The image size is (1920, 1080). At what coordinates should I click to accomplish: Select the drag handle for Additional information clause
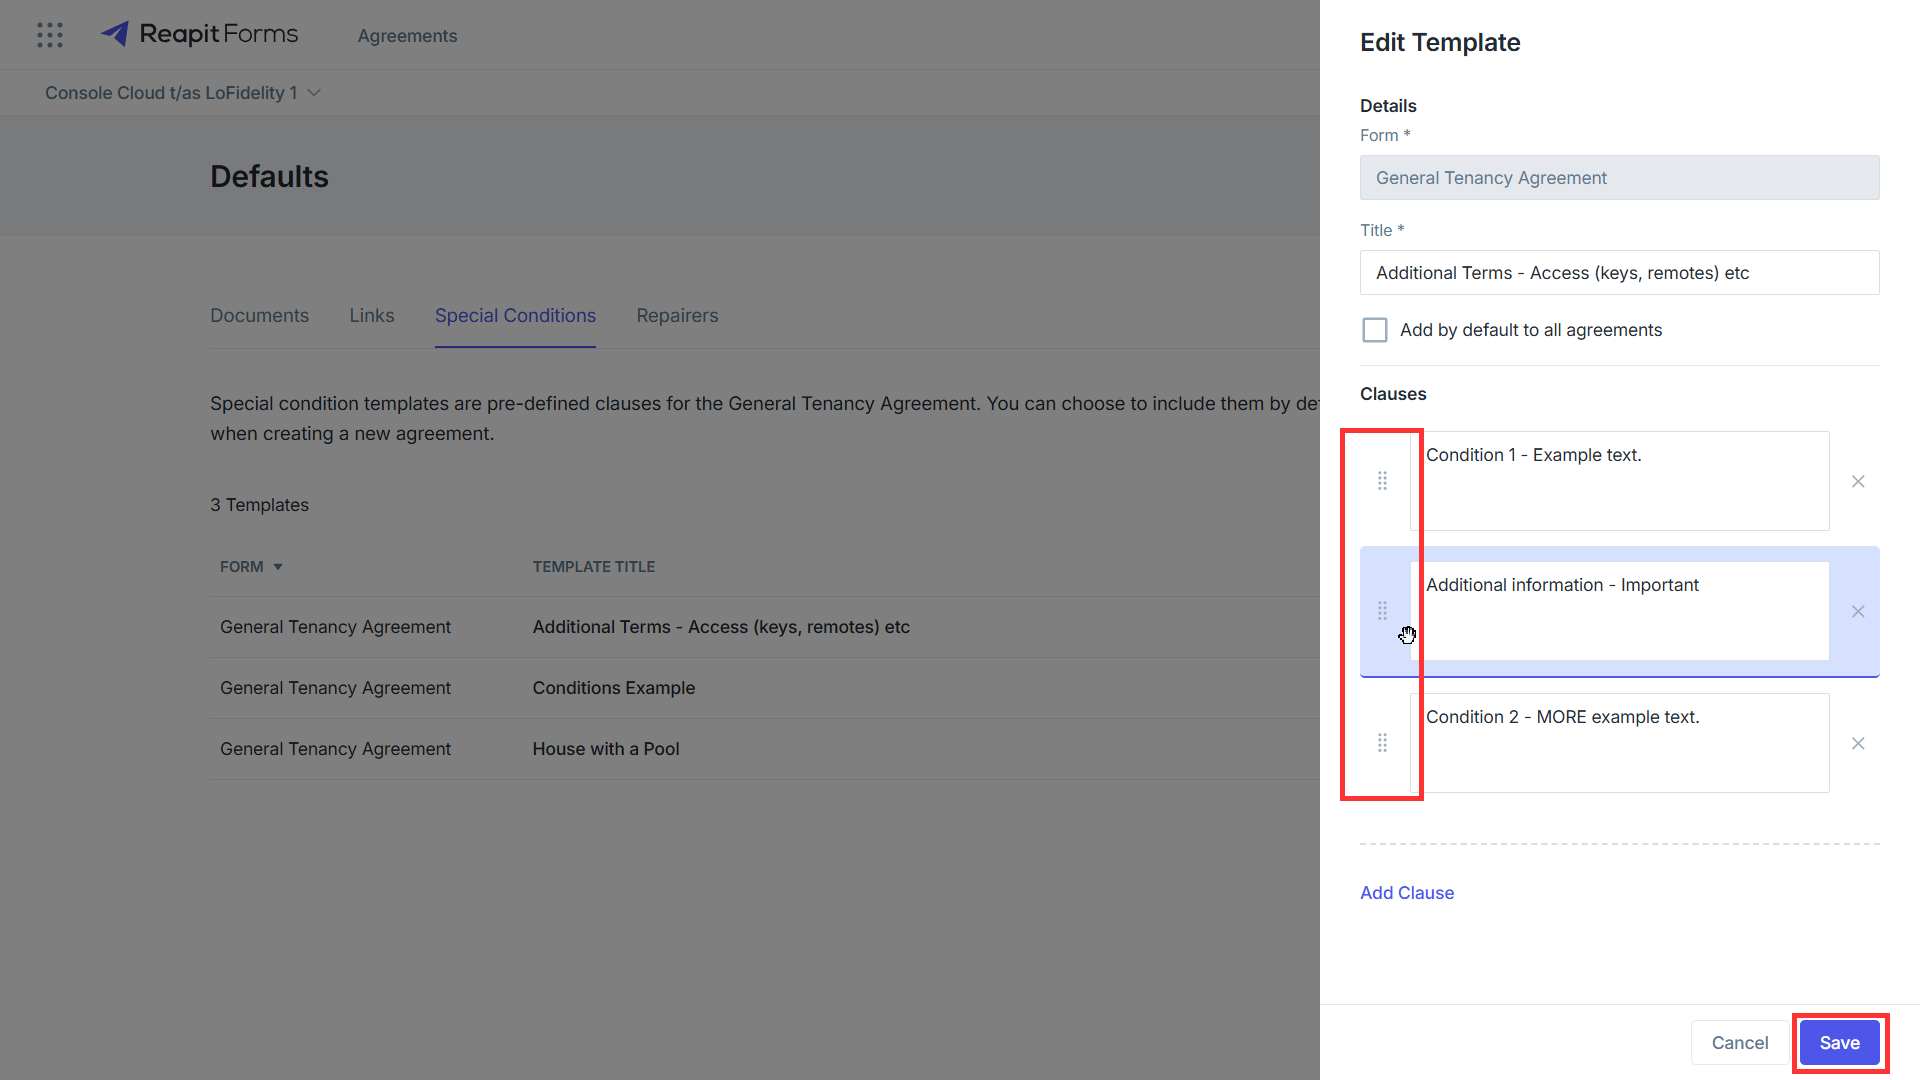pyautogui.click(x=1382, y=611)
